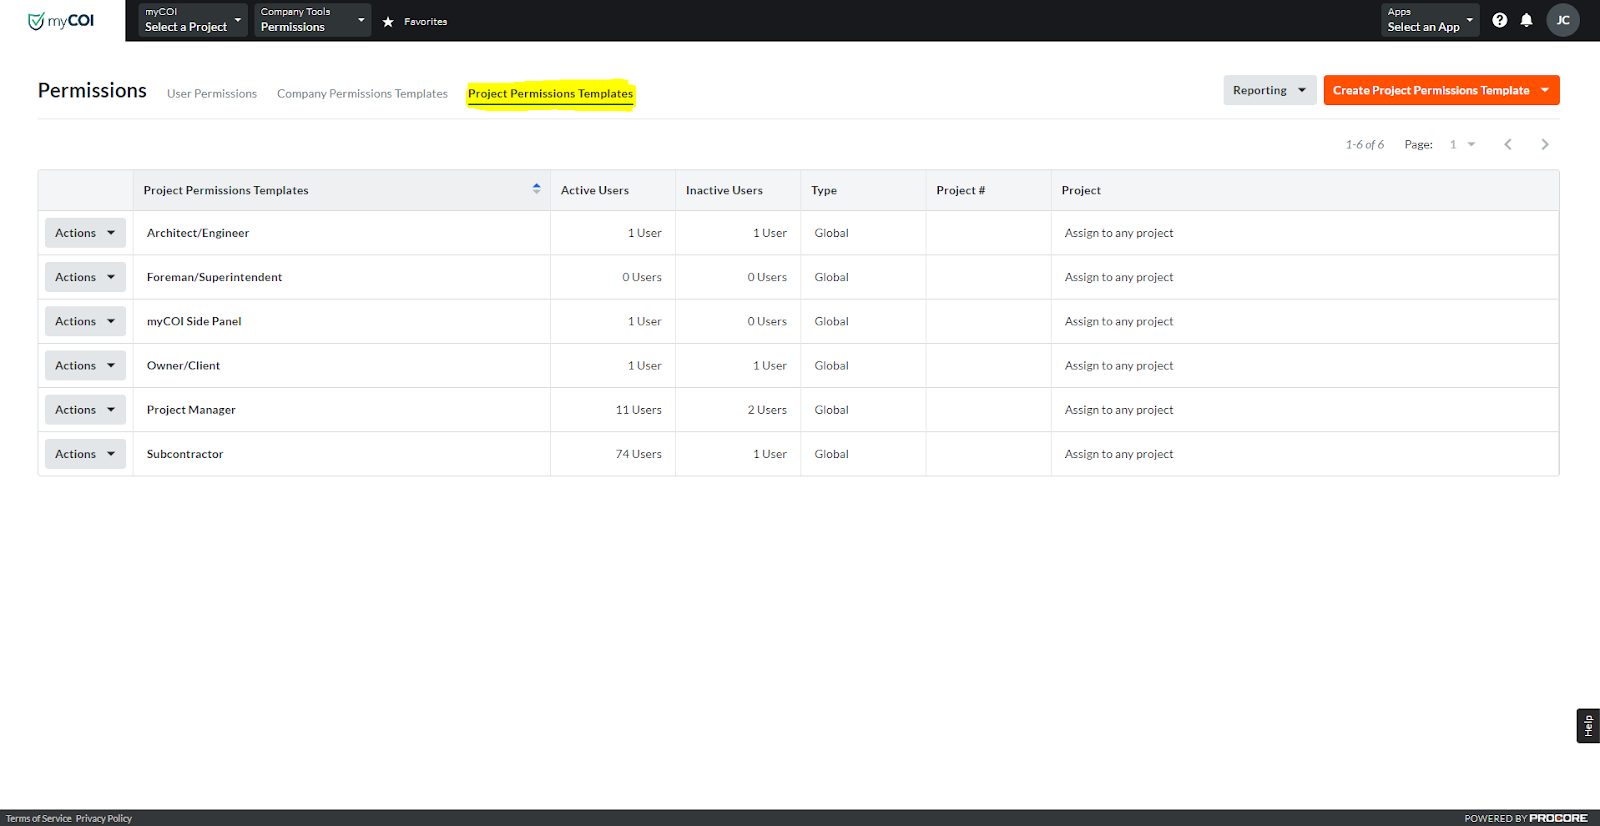Select Architect/Engineer template name
This screenshot has height=826, width=1600.
click(x=198, y=233)
